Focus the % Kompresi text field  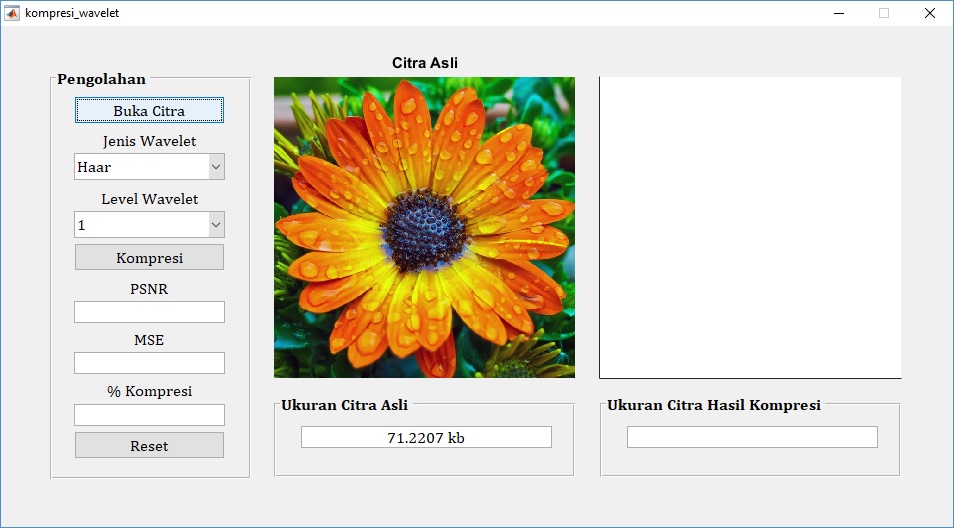[149, 415]
